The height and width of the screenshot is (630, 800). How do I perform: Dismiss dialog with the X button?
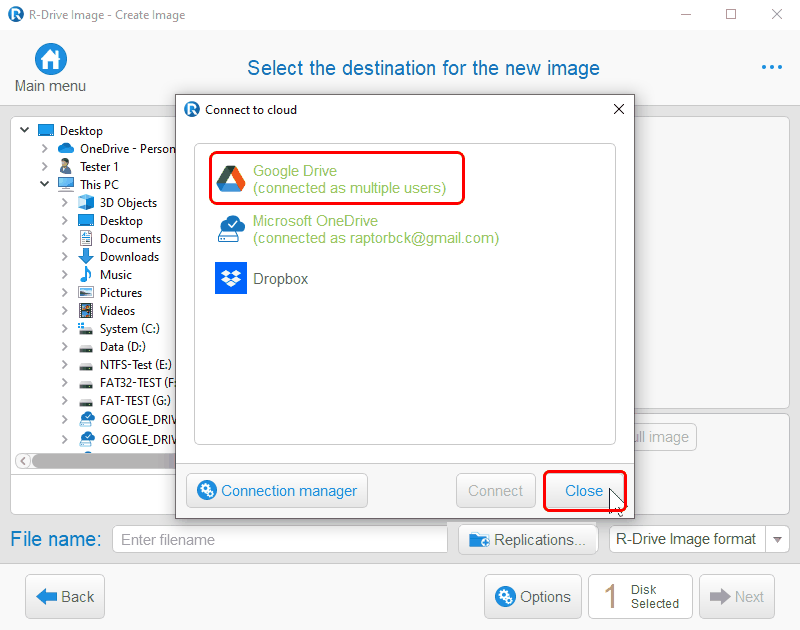pos(619,109)
